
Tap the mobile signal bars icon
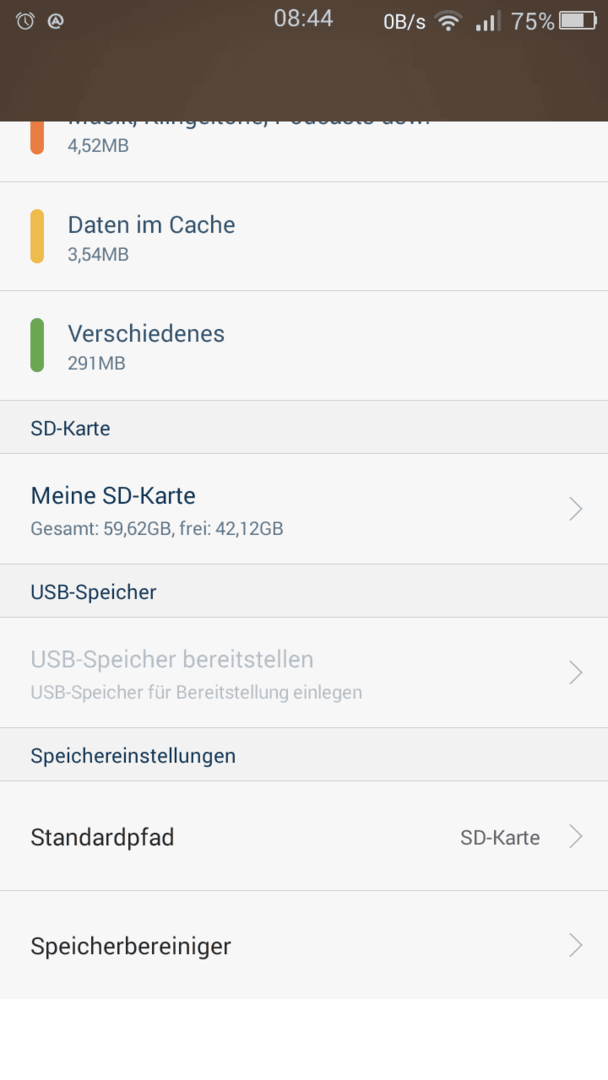[488, 21]
